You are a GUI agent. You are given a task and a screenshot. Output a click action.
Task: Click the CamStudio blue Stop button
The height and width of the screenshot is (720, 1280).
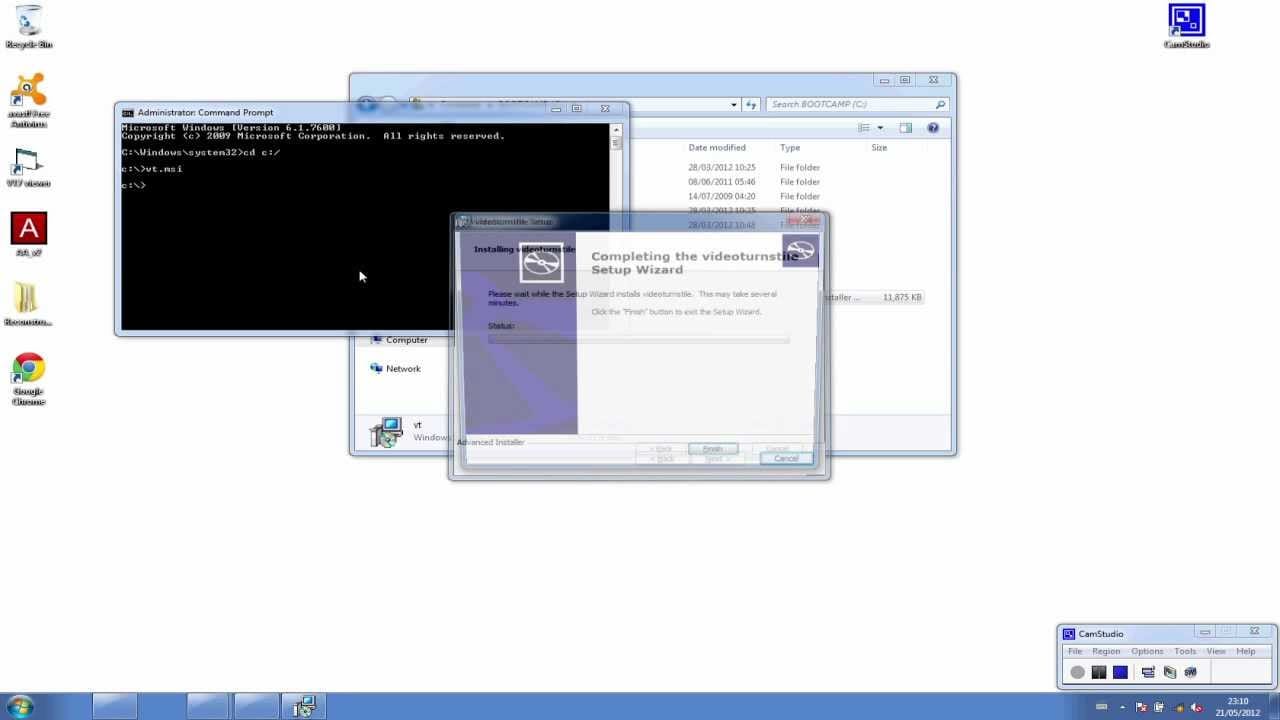1120,672
